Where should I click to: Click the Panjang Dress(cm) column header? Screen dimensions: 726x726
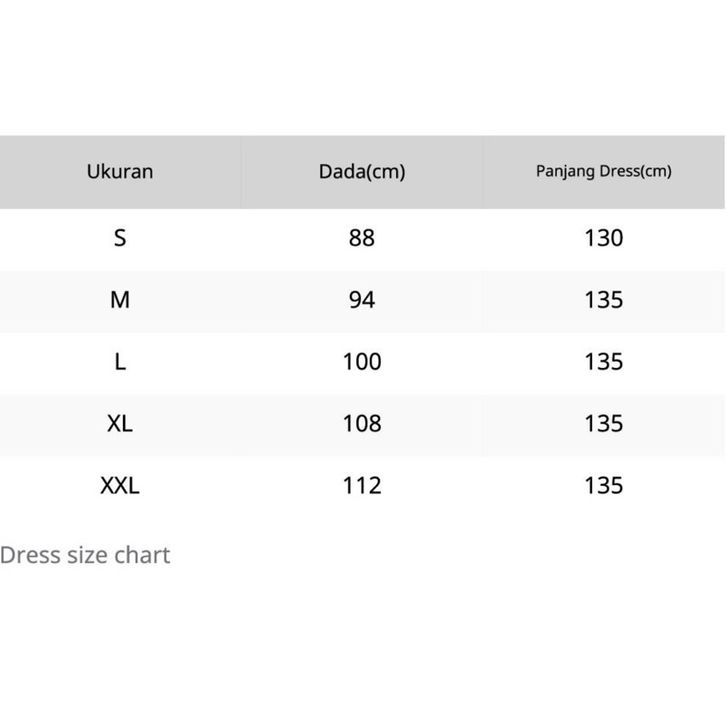[x=604, y=171]
